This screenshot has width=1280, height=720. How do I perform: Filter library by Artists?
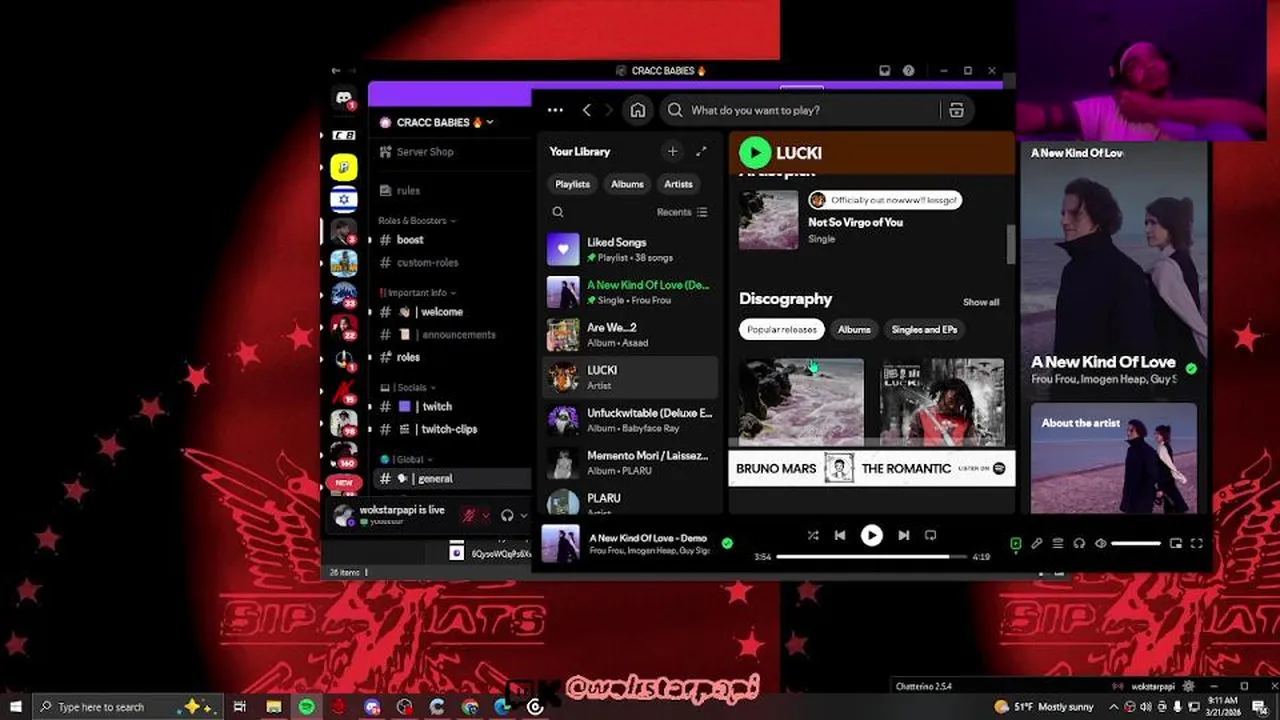point(678,184)
